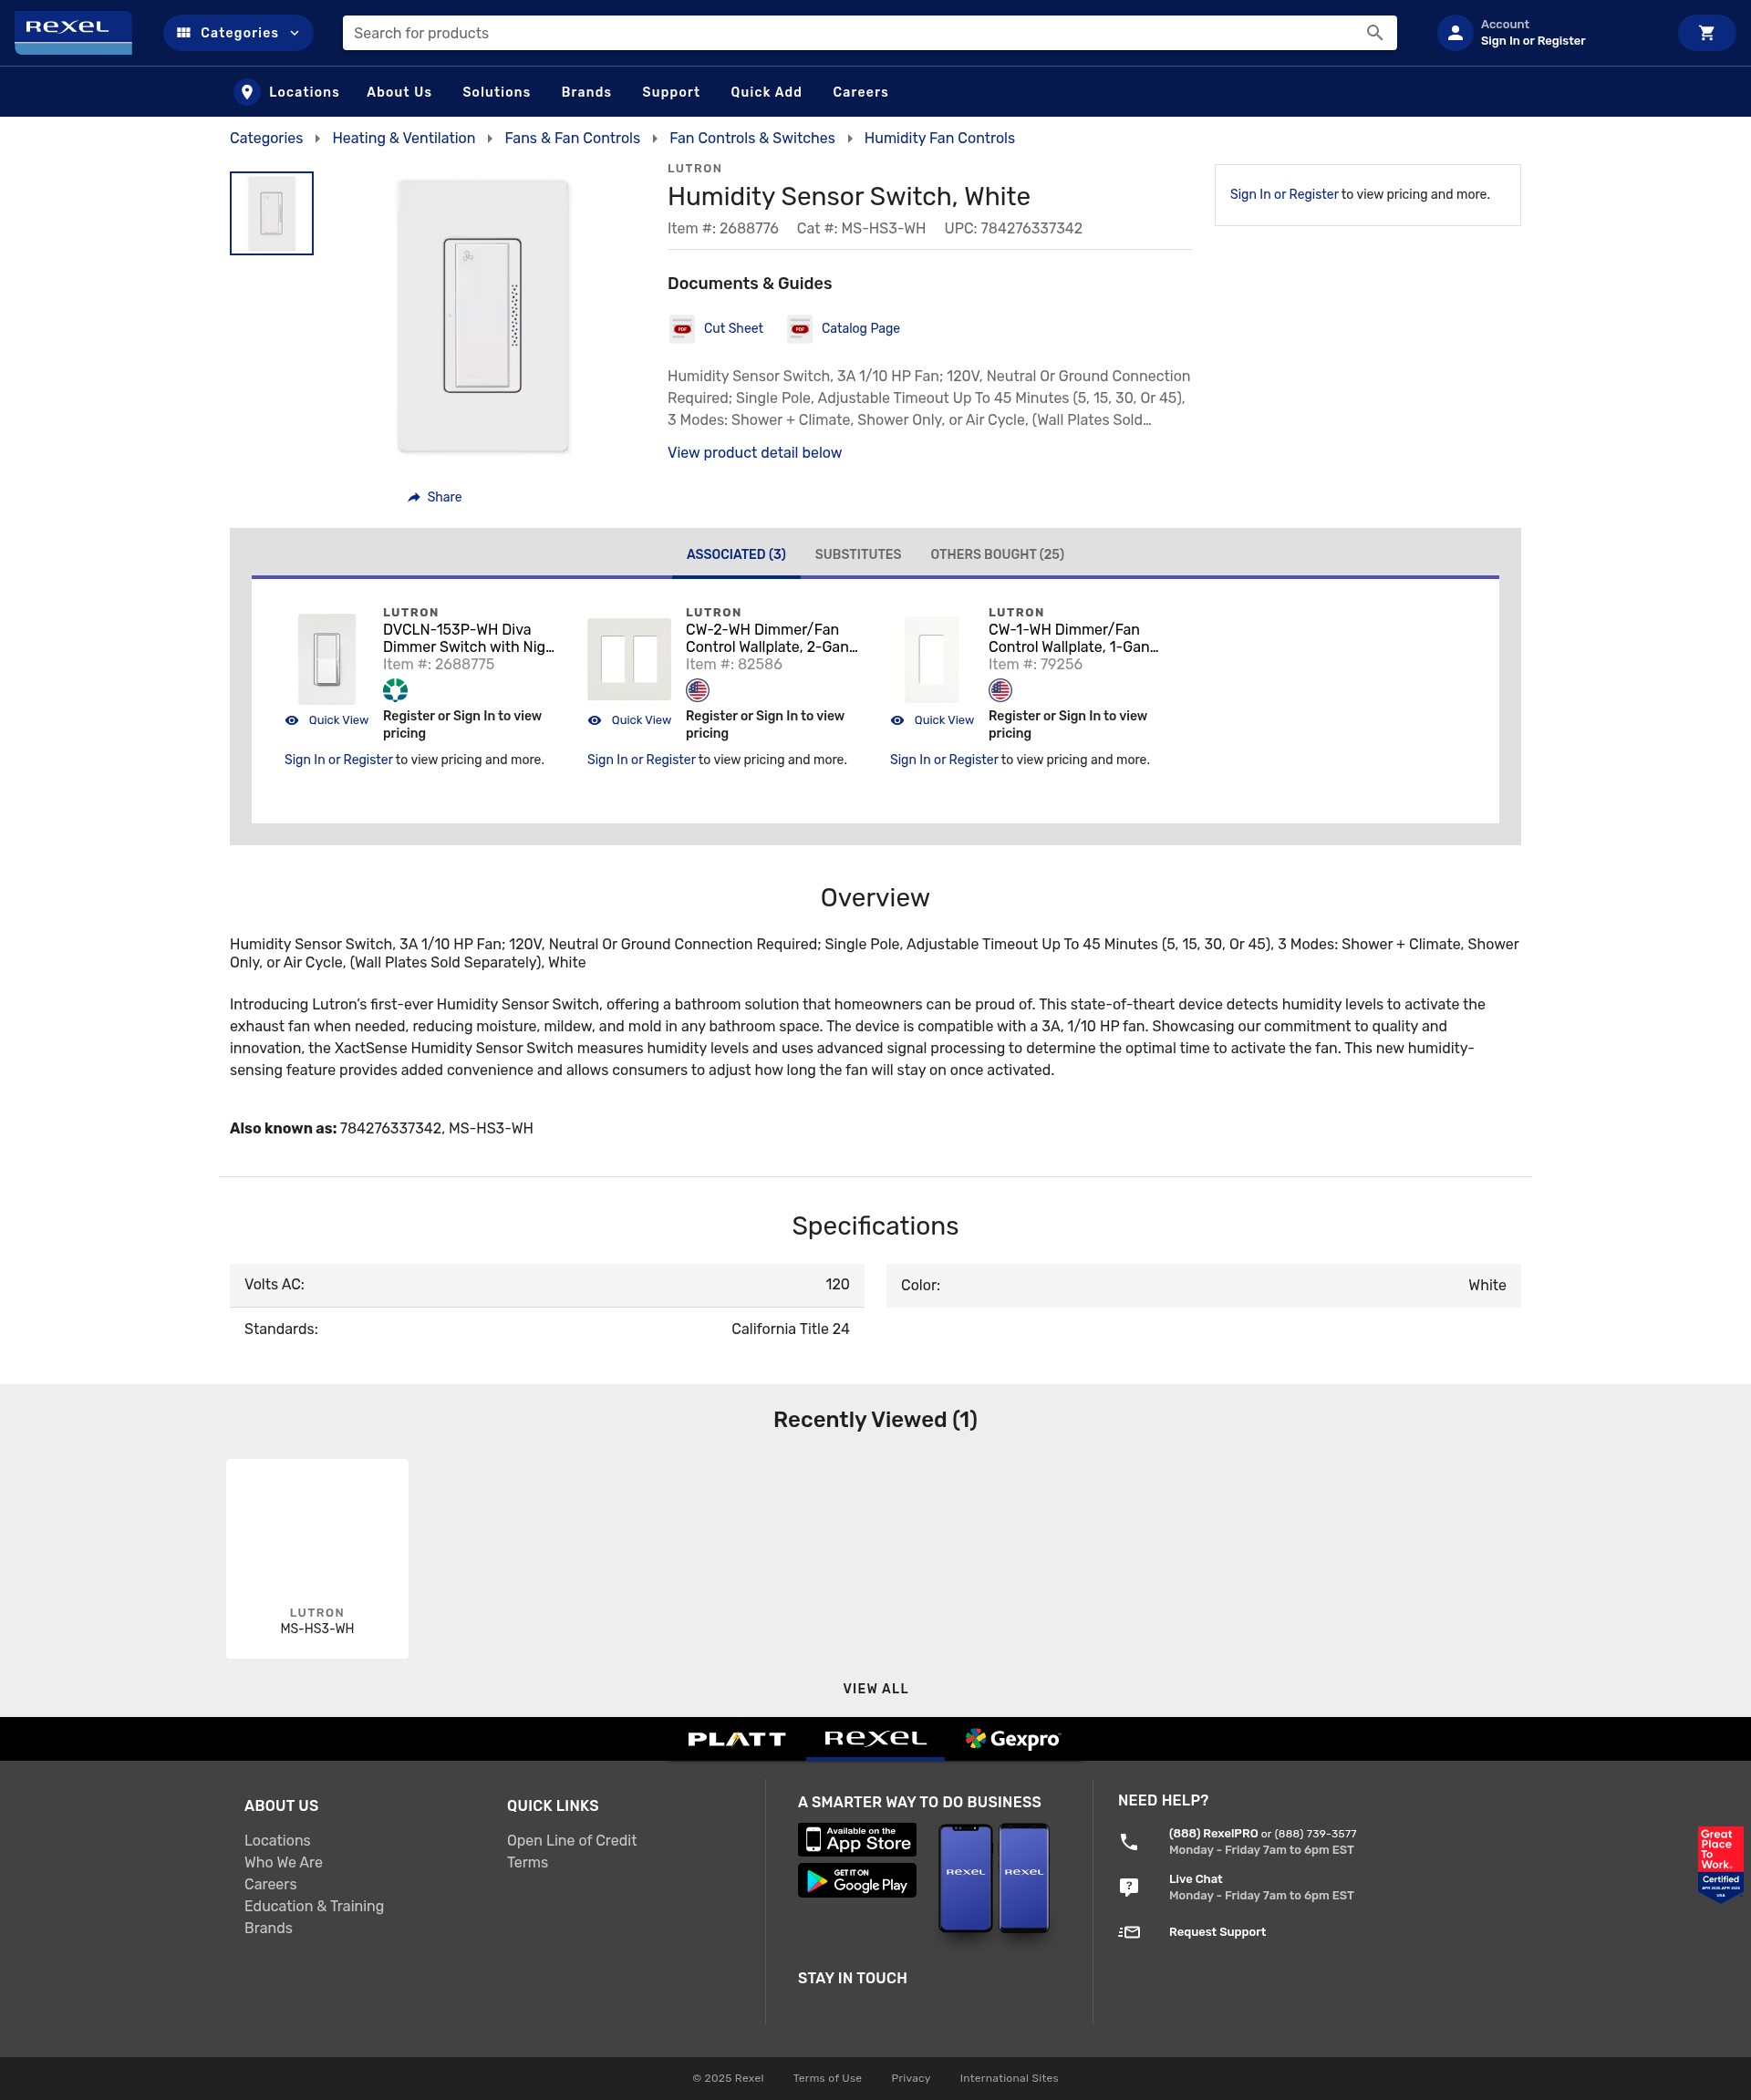Click the Rexel logo in header
The width and height of the screenshot is (1751, 2100).
tap(73, 32)
